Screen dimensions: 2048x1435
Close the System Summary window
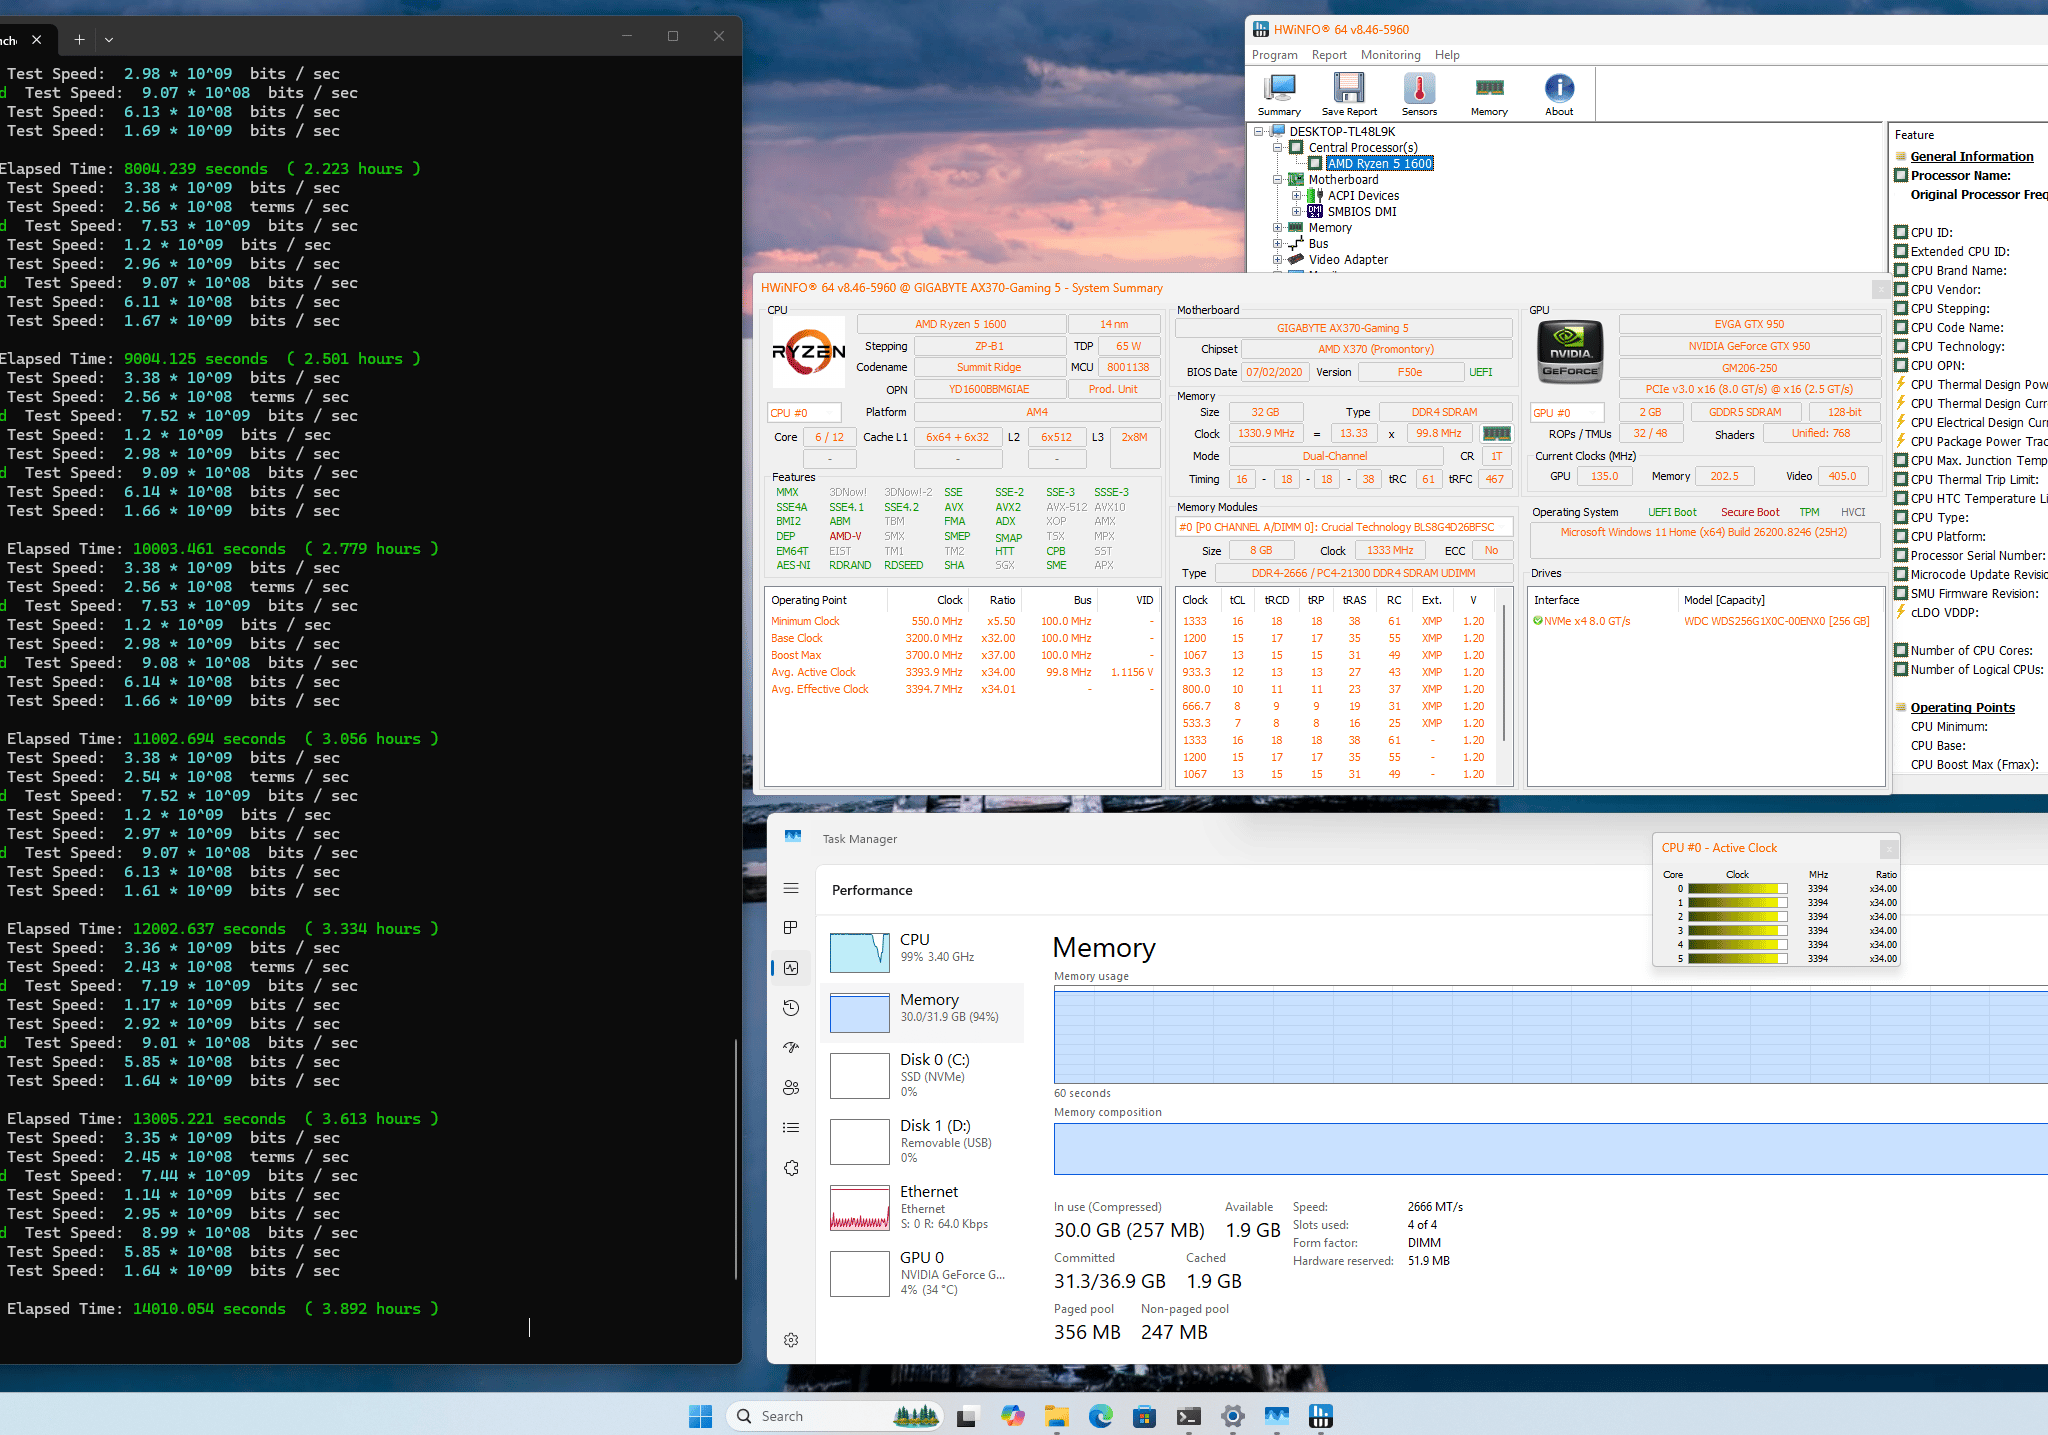(x=1880, y=288)
